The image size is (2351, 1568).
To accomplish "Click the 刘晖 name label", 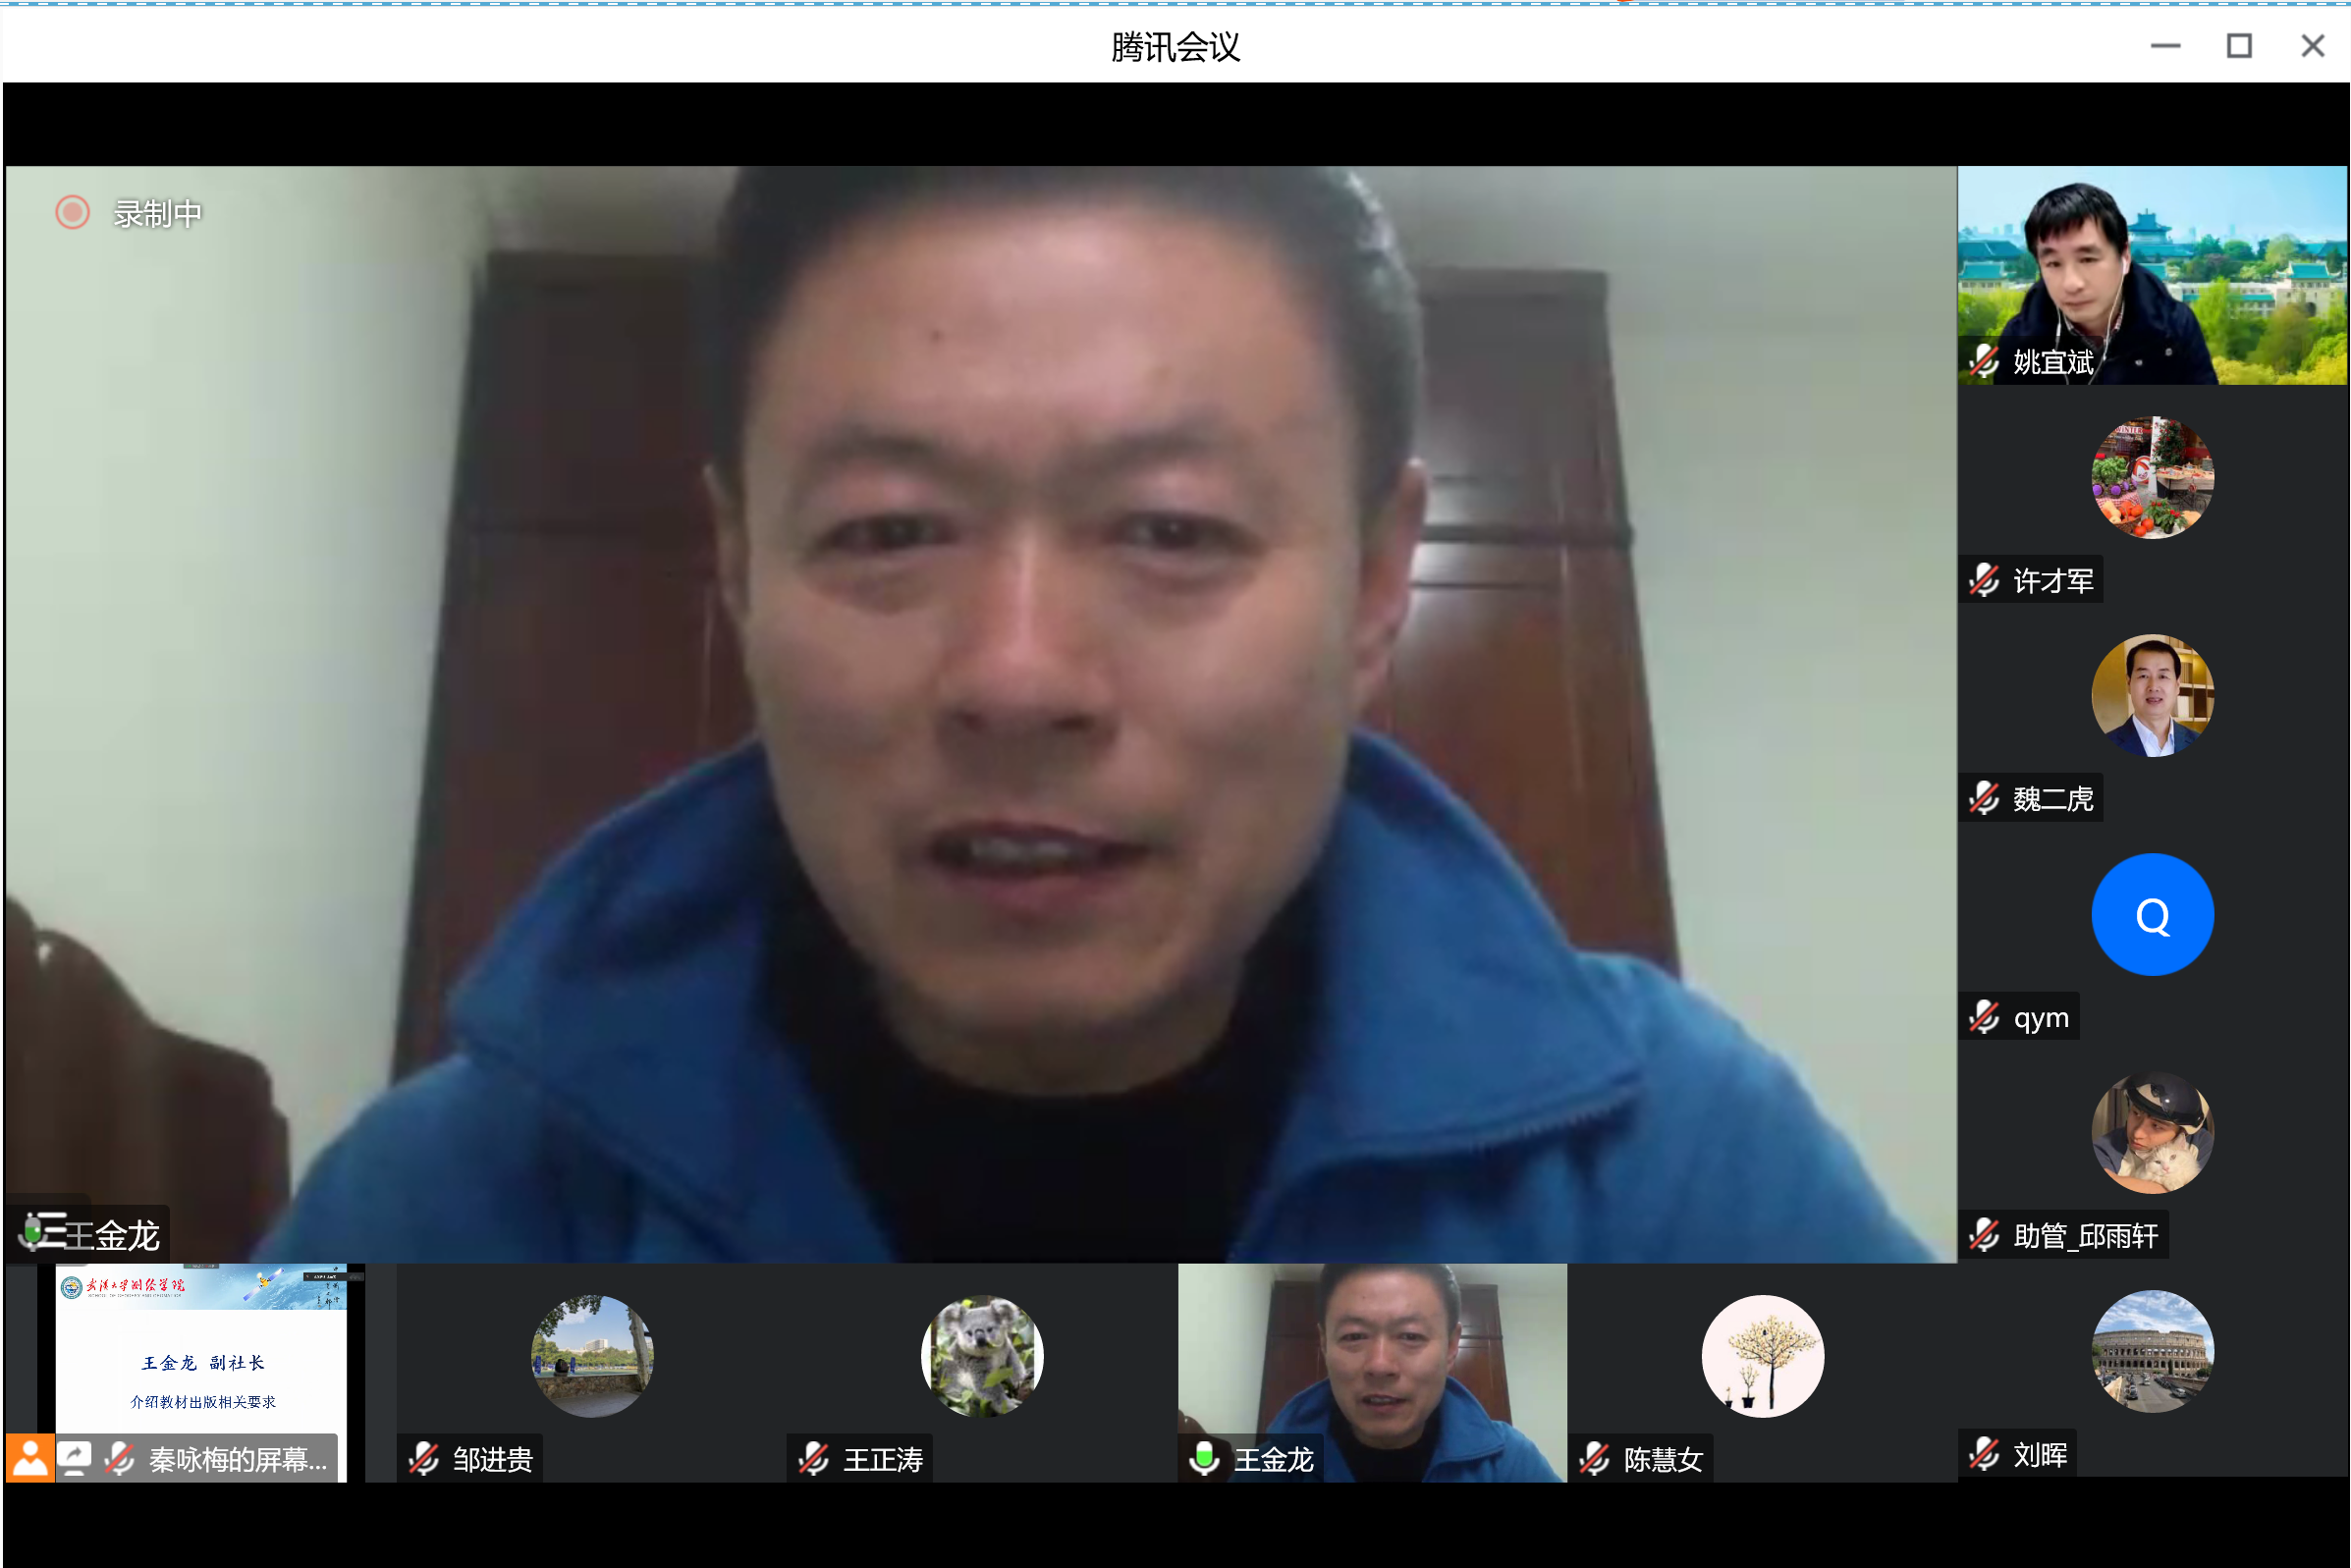I will point(2040,1455).
